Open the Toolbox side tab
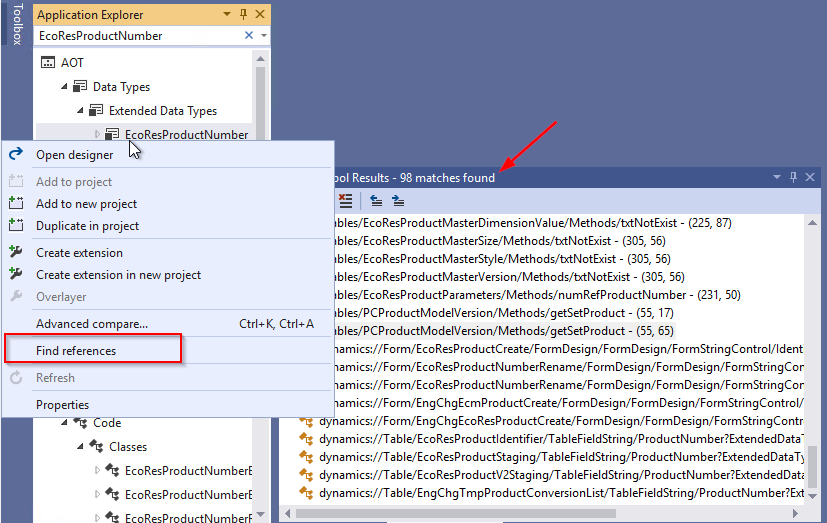Viewport: 827px width, 523px height. click(17, 24)
